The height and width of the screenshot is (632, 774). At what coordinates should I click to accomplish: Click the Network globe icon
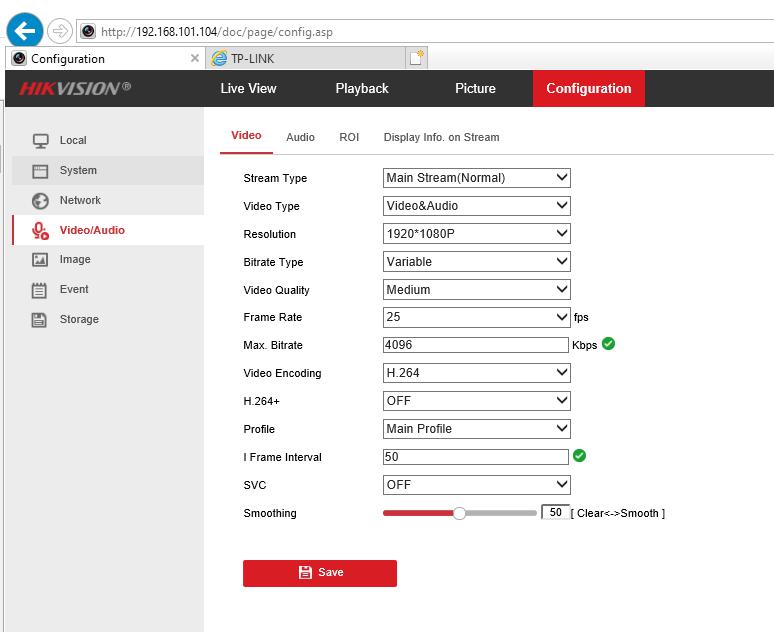pyautogui.click(x=40, y=201)
